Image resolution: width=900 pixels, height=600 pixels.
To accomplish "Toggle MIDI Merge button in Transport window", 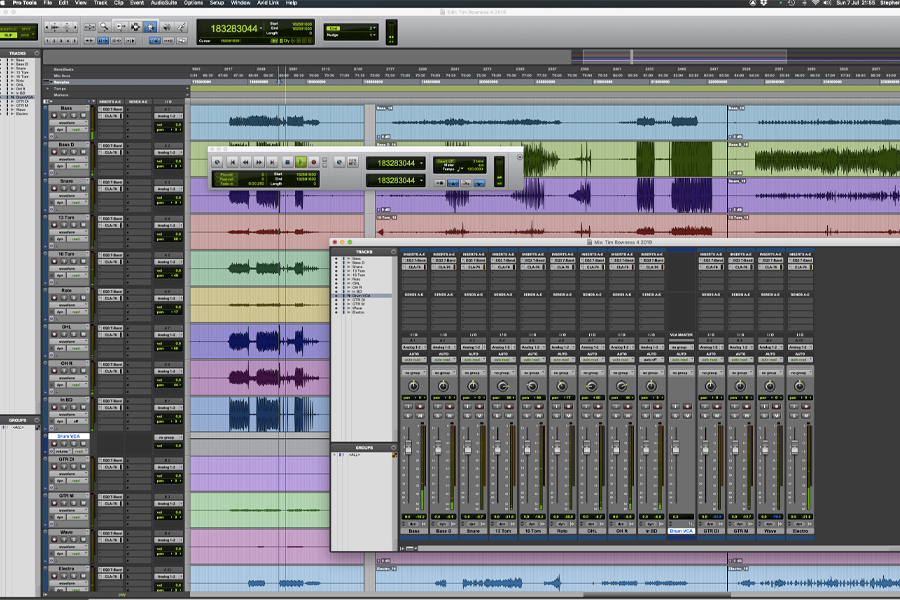I will [x=466, y=183].
